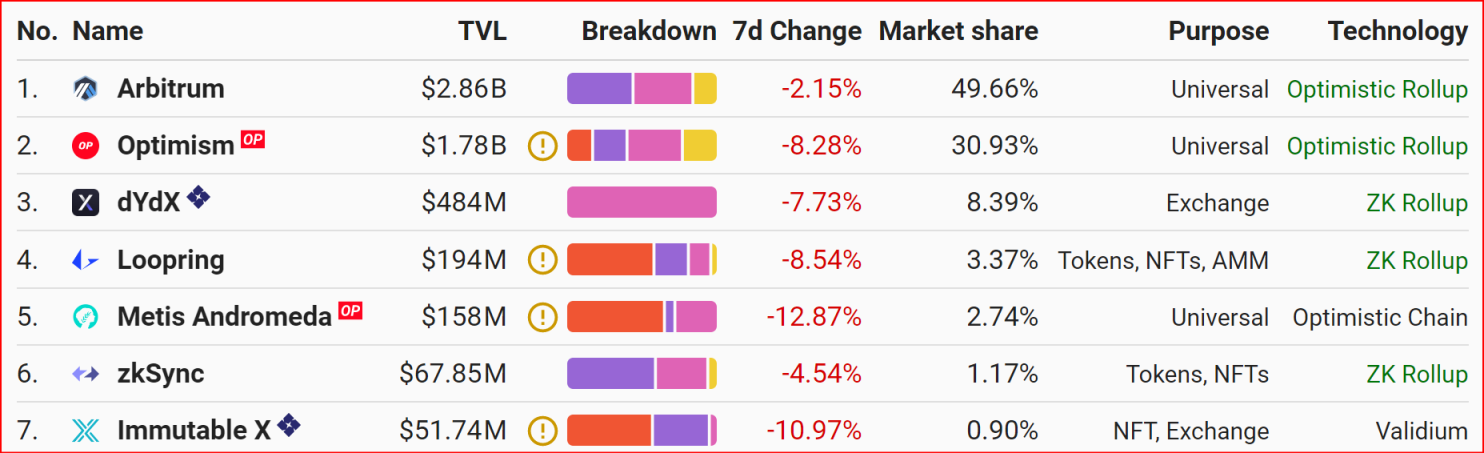Click the Metis Andromeda logo icon

pos(85,317)
